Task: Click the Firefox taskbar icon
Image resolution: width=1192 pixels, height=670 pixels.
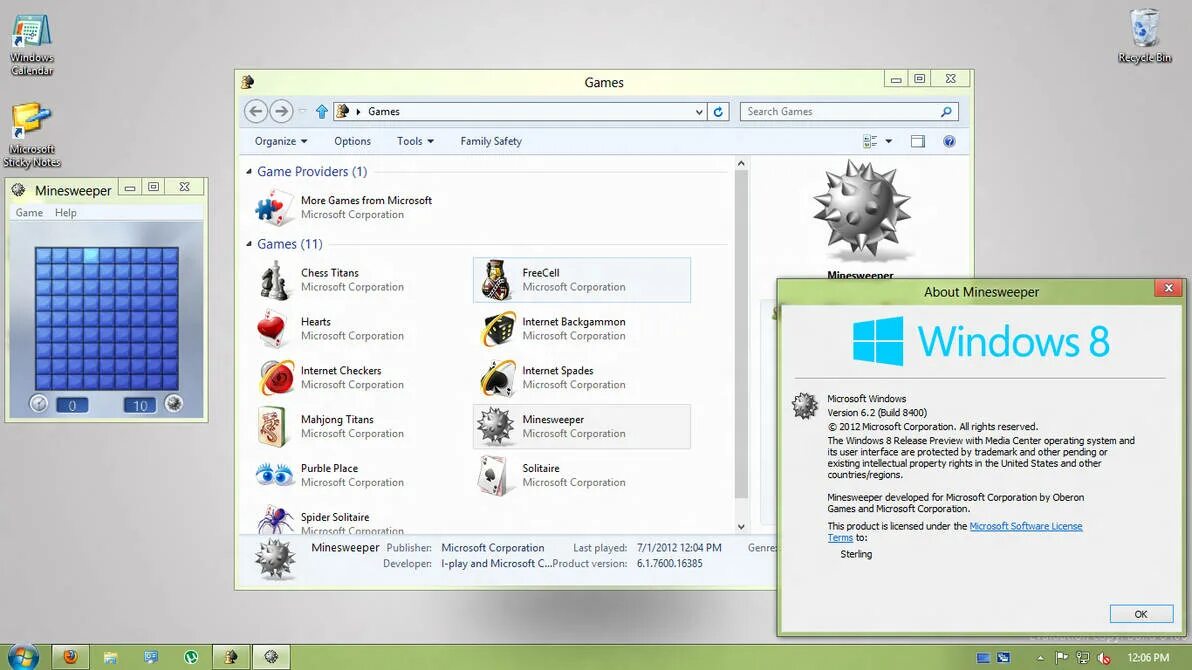Action: 71,656
